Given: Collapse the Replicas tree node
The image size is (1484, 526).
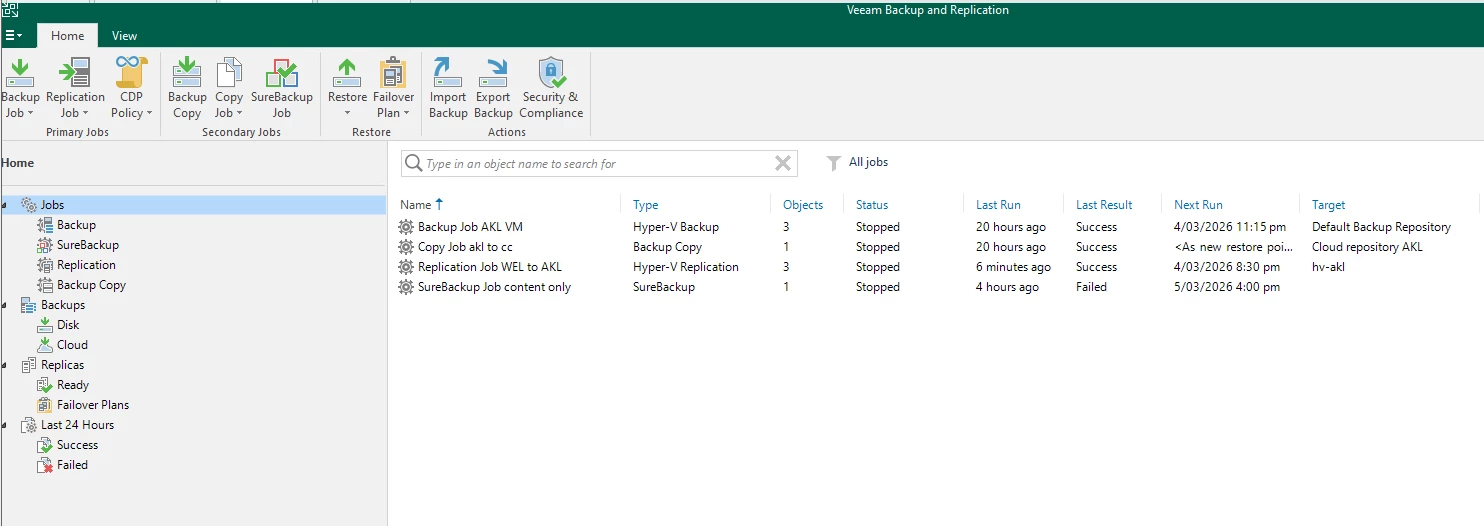Looking at the screenshot, I should tap(6, 365).
